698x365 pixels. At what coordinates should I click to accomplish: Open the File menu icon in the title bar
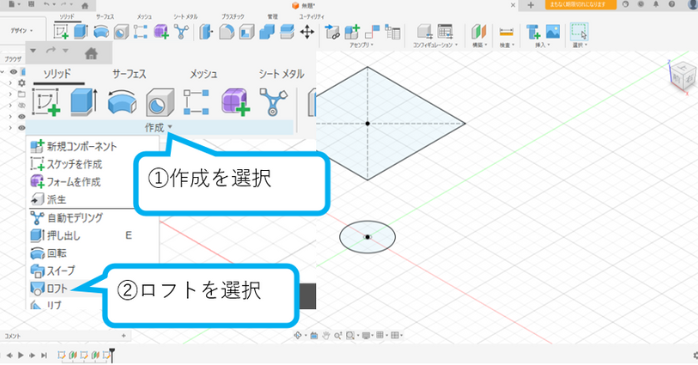click(x=13, y=4)
